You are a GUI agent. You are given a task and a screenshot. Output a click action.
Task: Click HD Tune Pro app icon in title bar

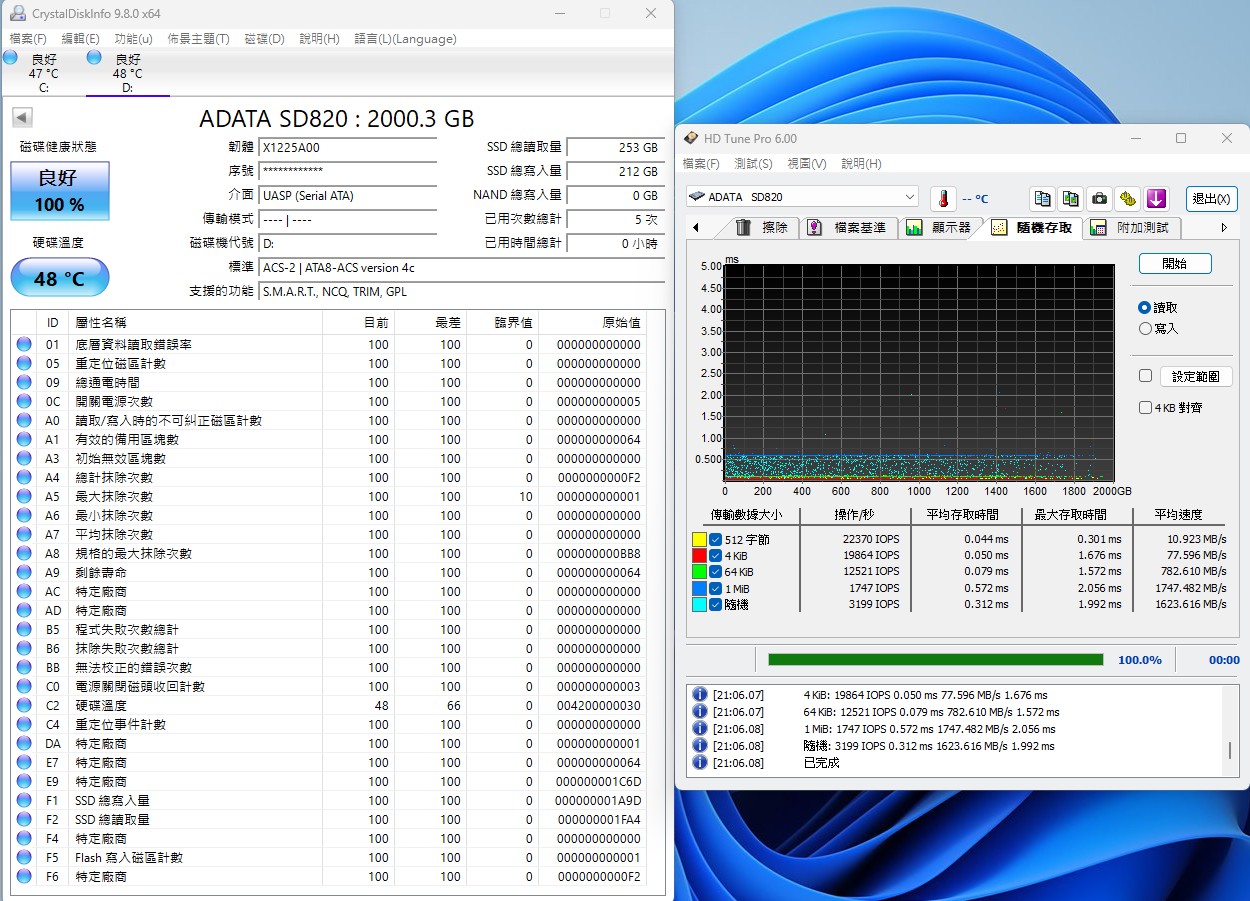(691, 138)
